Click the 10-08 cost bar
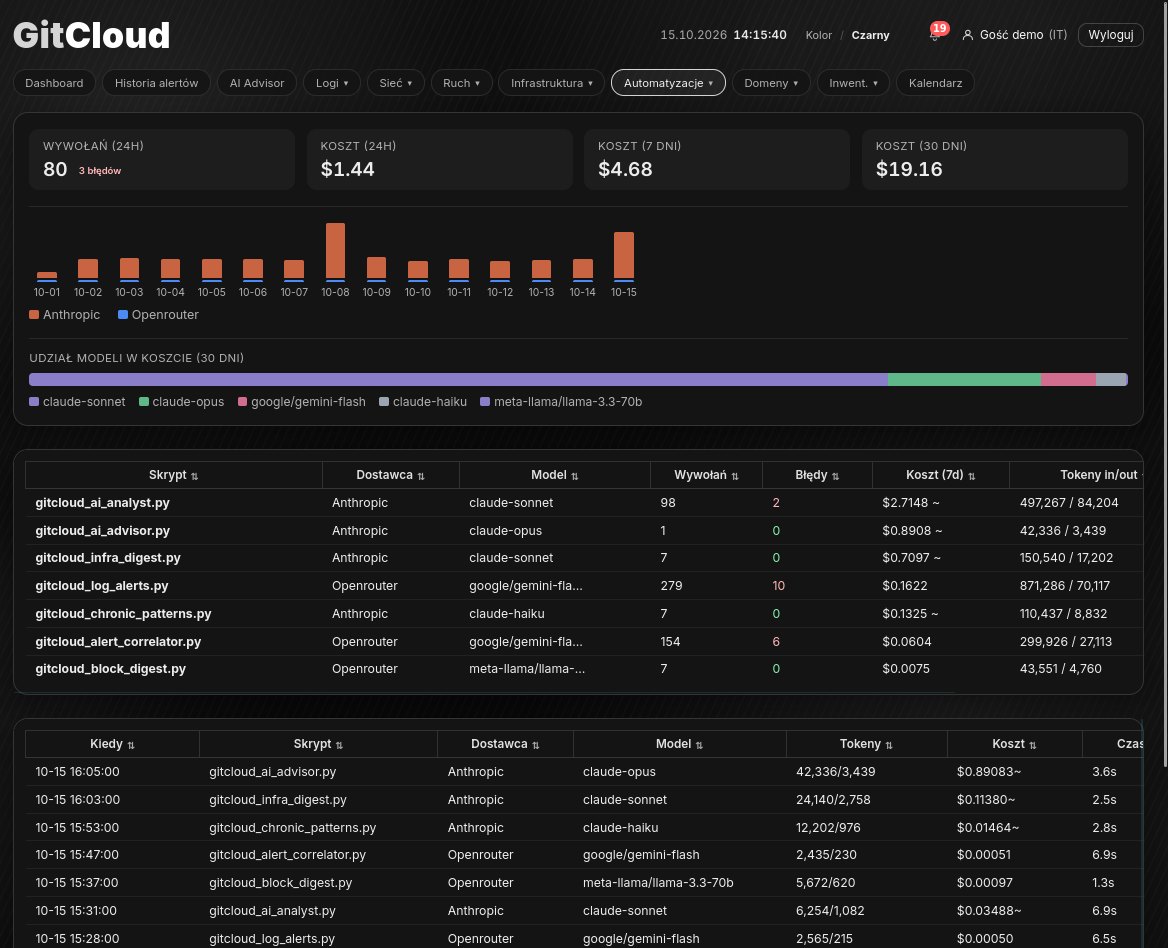1168x948 pixels. click(x=335, y=252)
